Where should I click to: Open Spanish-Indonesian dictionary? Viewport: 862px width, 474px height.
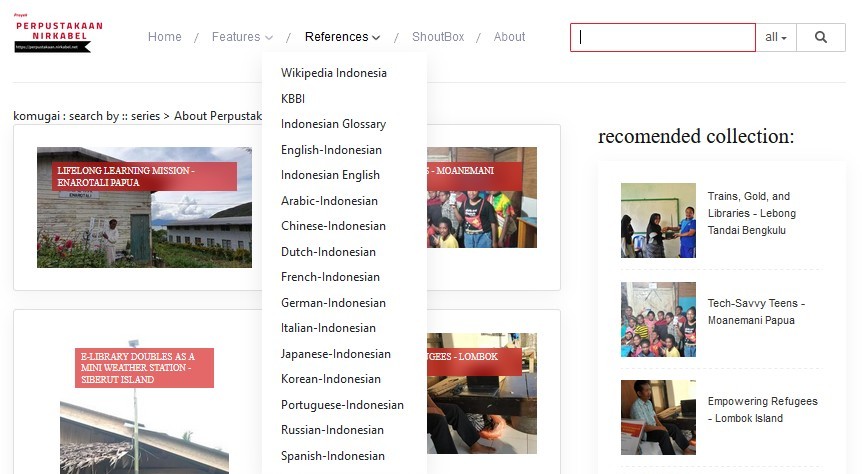coord(333,456)
